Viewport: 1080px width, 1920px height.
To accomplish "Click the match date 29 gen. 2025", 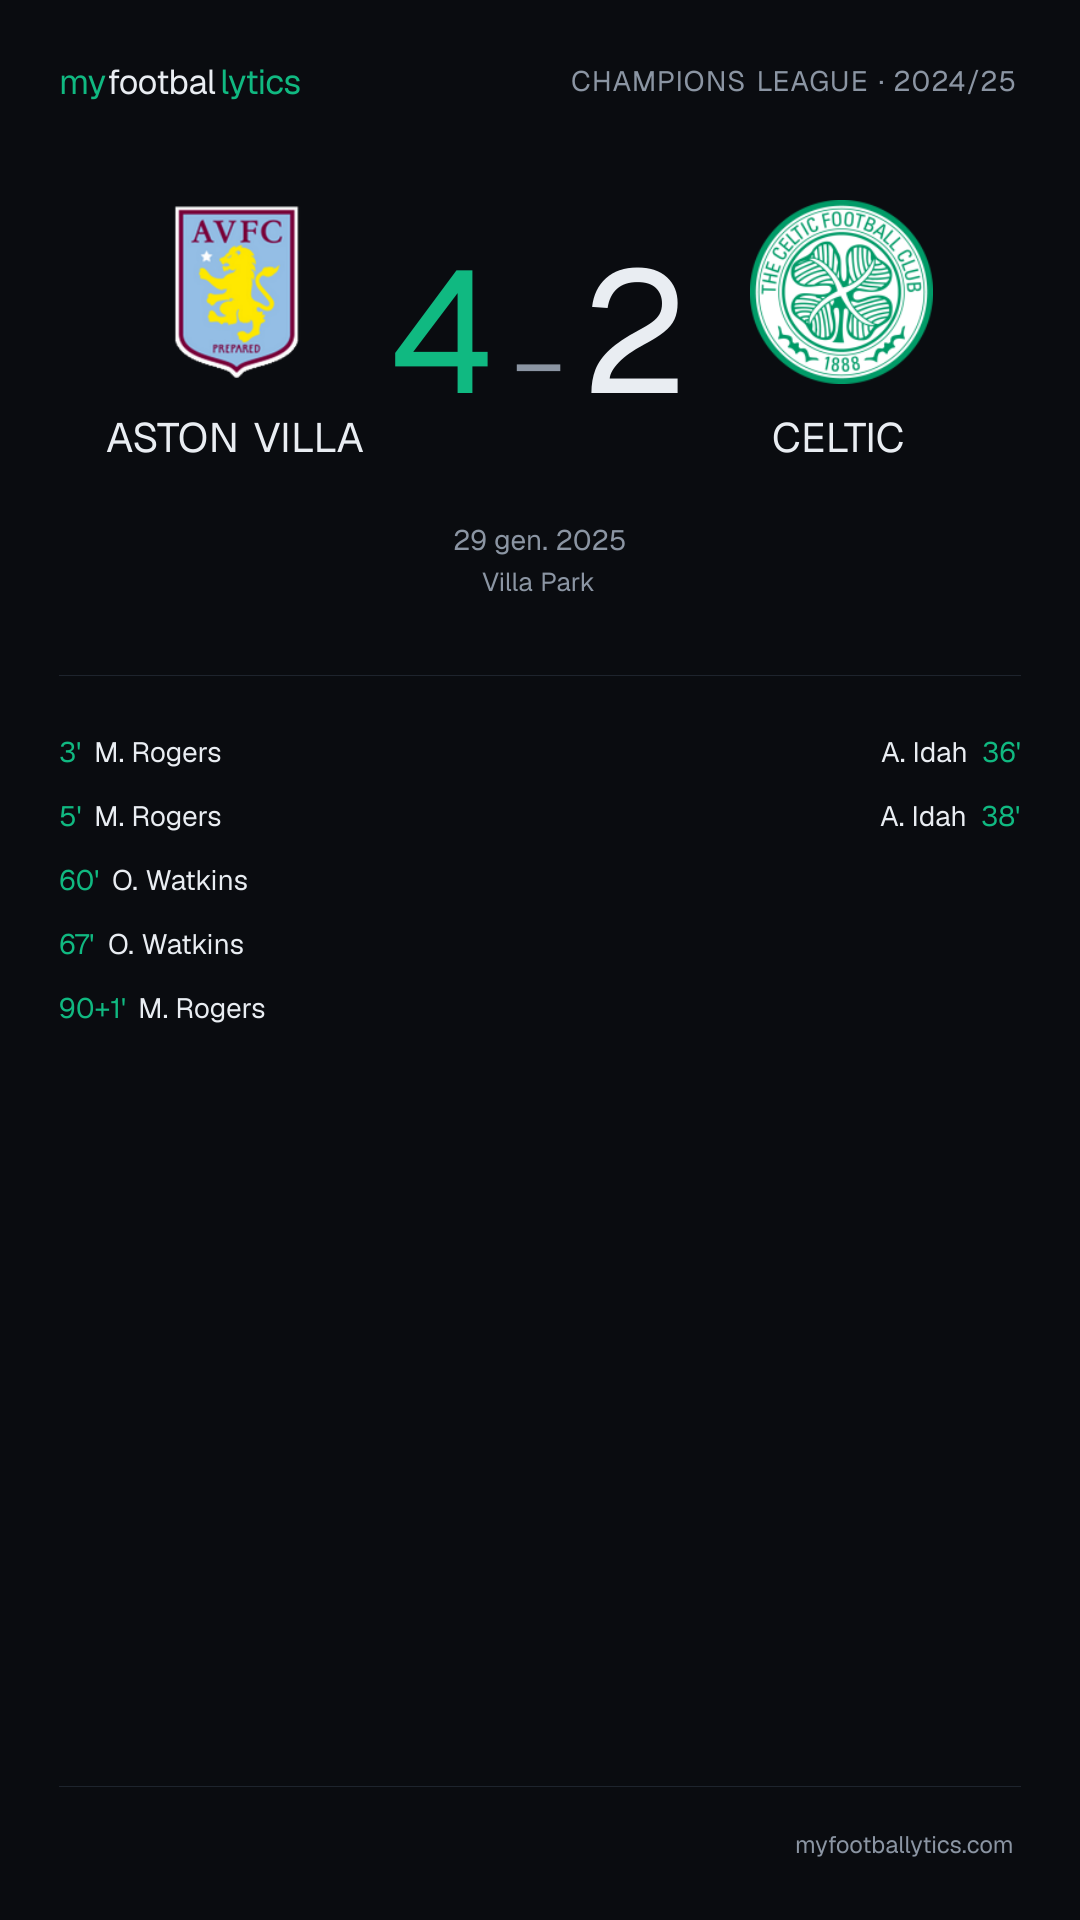I will (x=539, y=540).
